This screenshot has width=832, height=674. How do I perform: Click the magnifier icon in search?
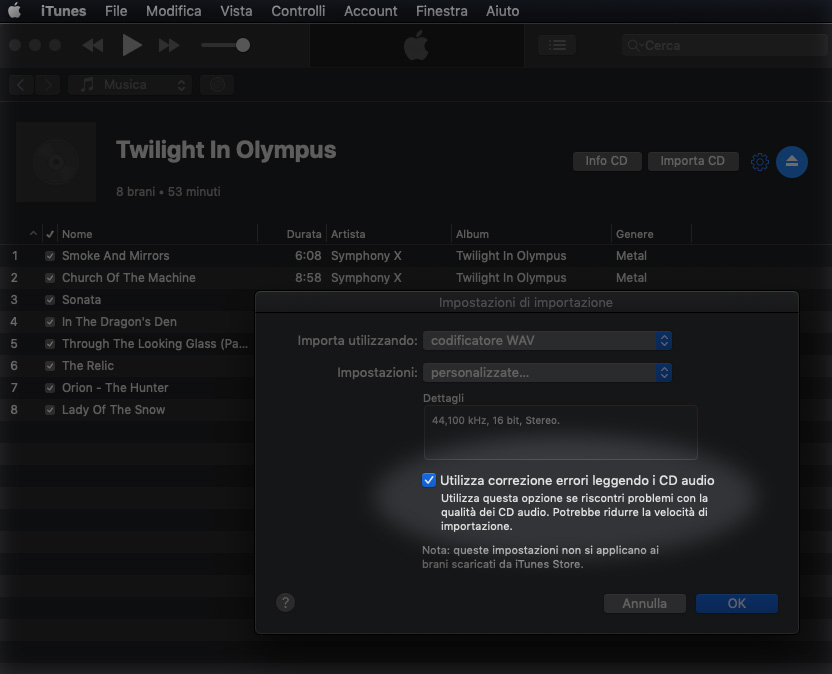[634, 45]
